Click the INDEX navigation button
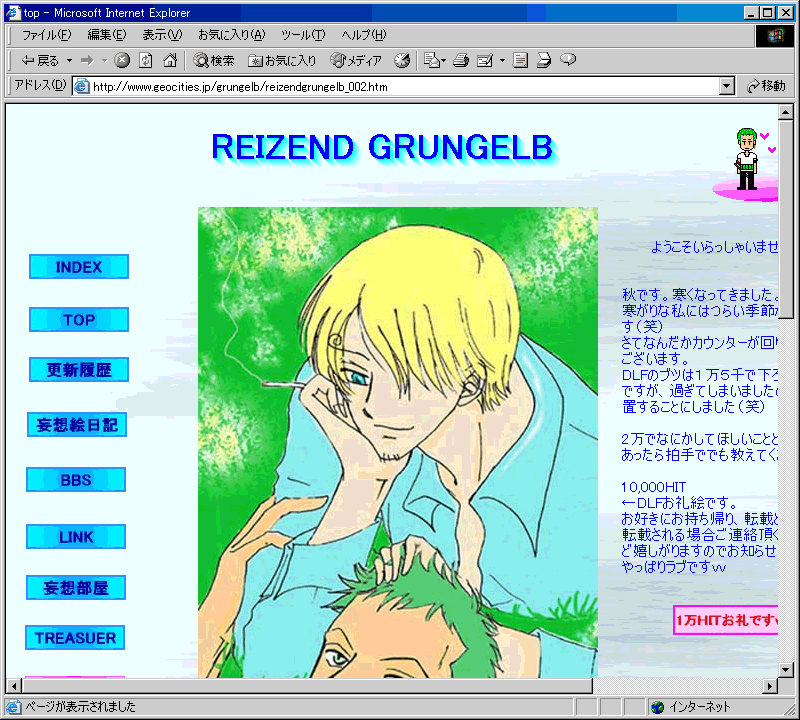 pos(79,267)
